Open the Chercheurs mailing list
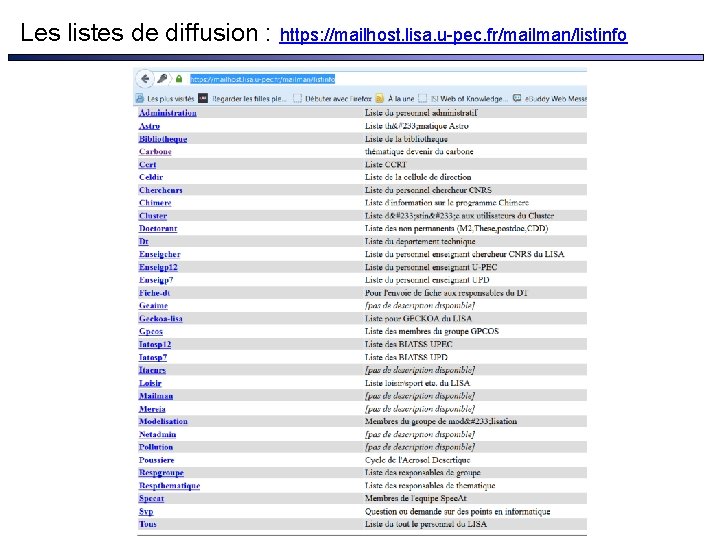 pos(161,190)
